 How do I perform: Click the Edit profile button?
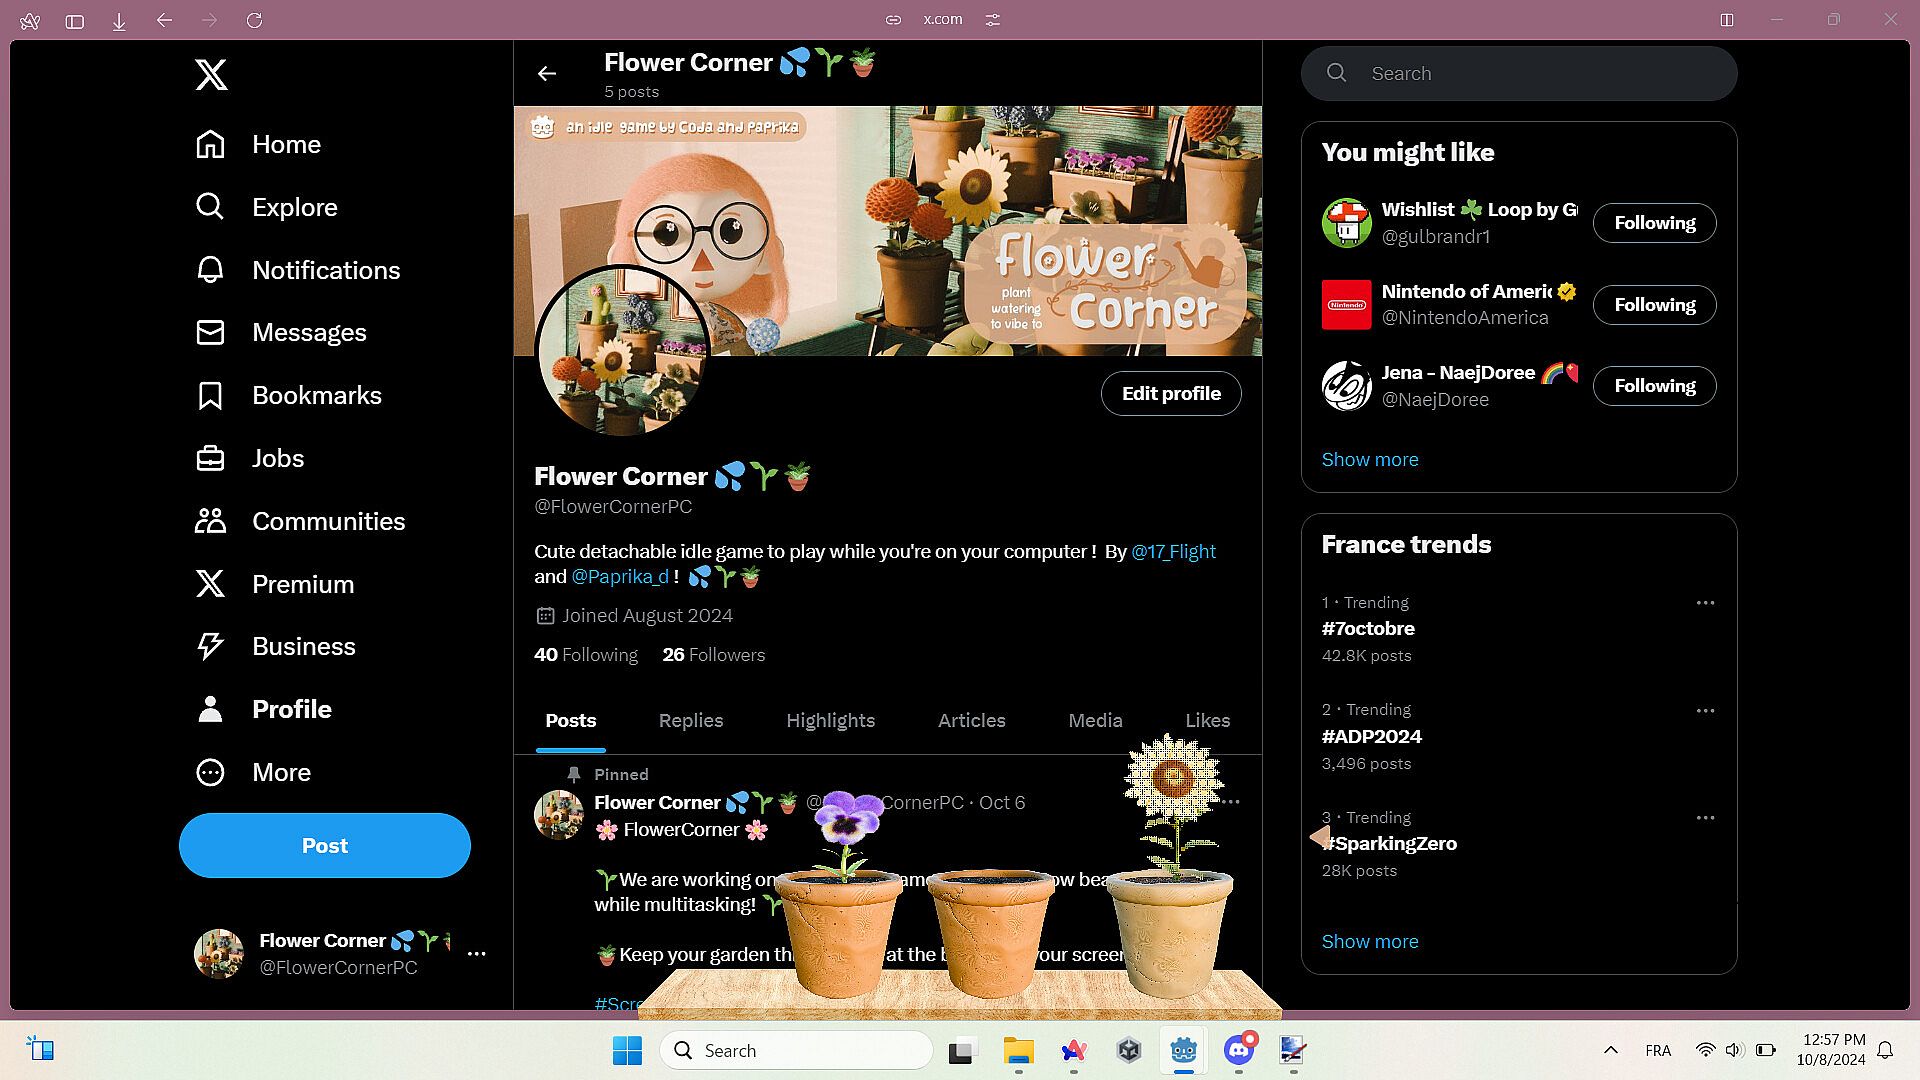point(1171,394)
